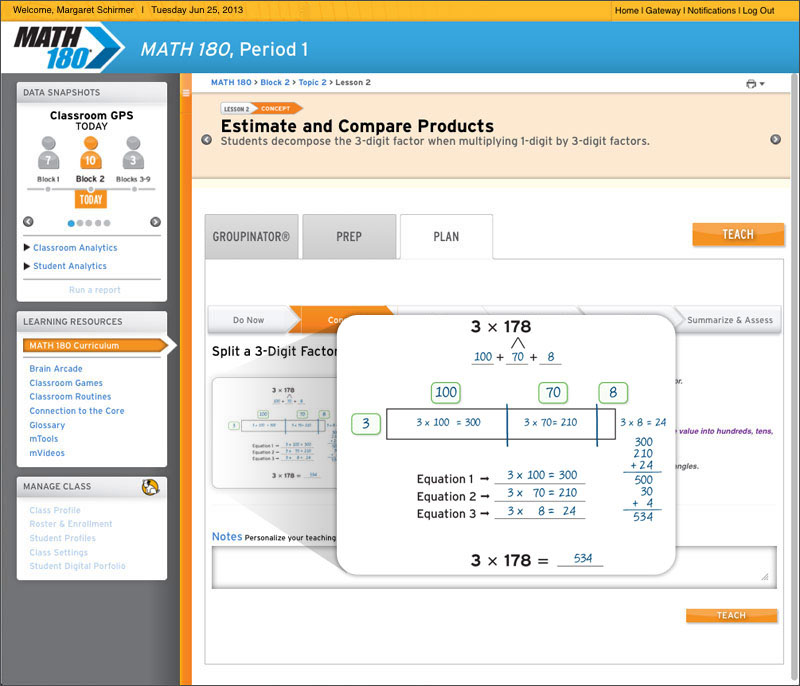Open Notifications in top navigation
The image size is (800, 686).
712,10
